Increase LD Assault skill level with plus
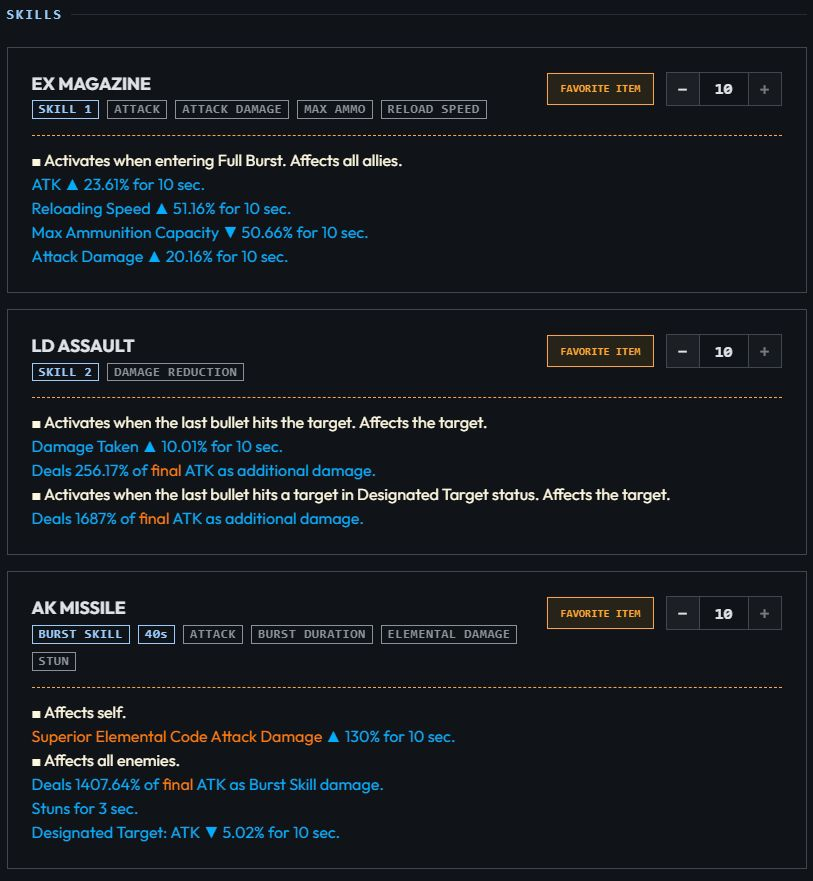The image size is (813, 881). point(765,352)
